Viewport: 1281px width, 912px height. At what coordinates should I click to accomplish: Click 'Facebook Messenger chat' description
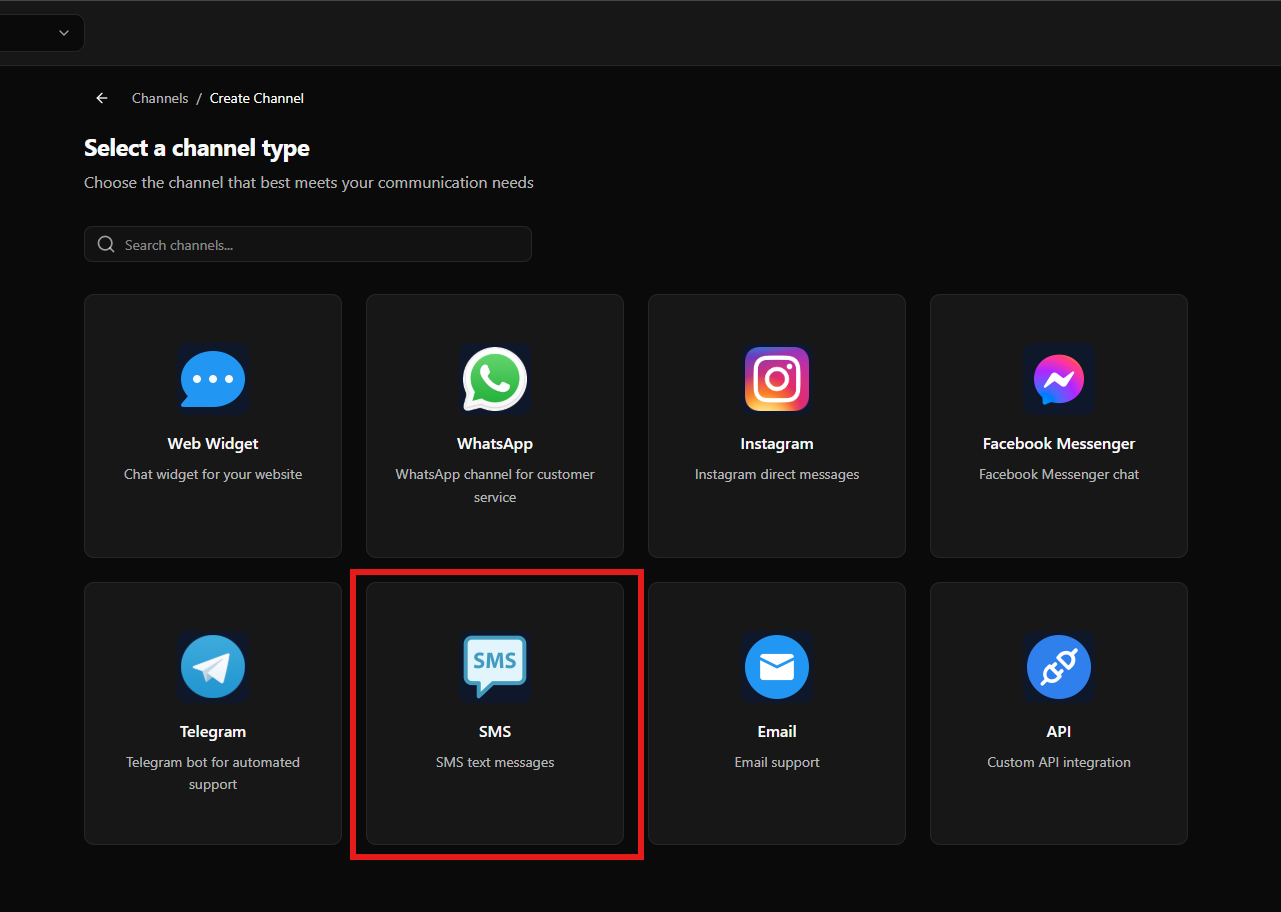click(x=1059, y=474)
